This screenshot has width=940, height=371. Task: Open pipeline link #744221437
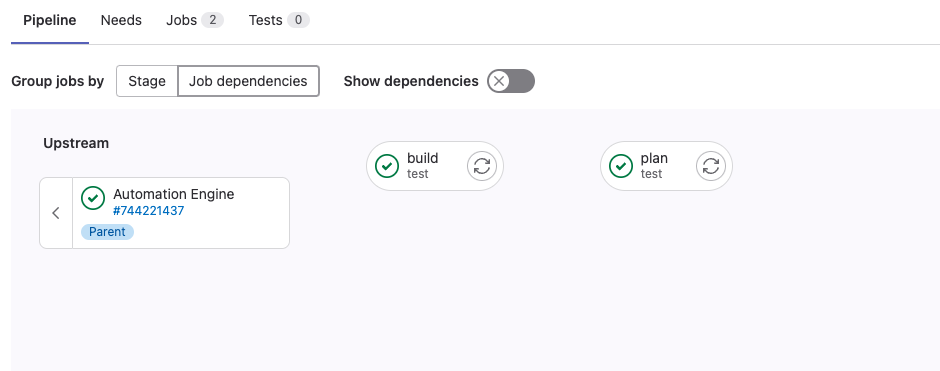tap(149, 211)
